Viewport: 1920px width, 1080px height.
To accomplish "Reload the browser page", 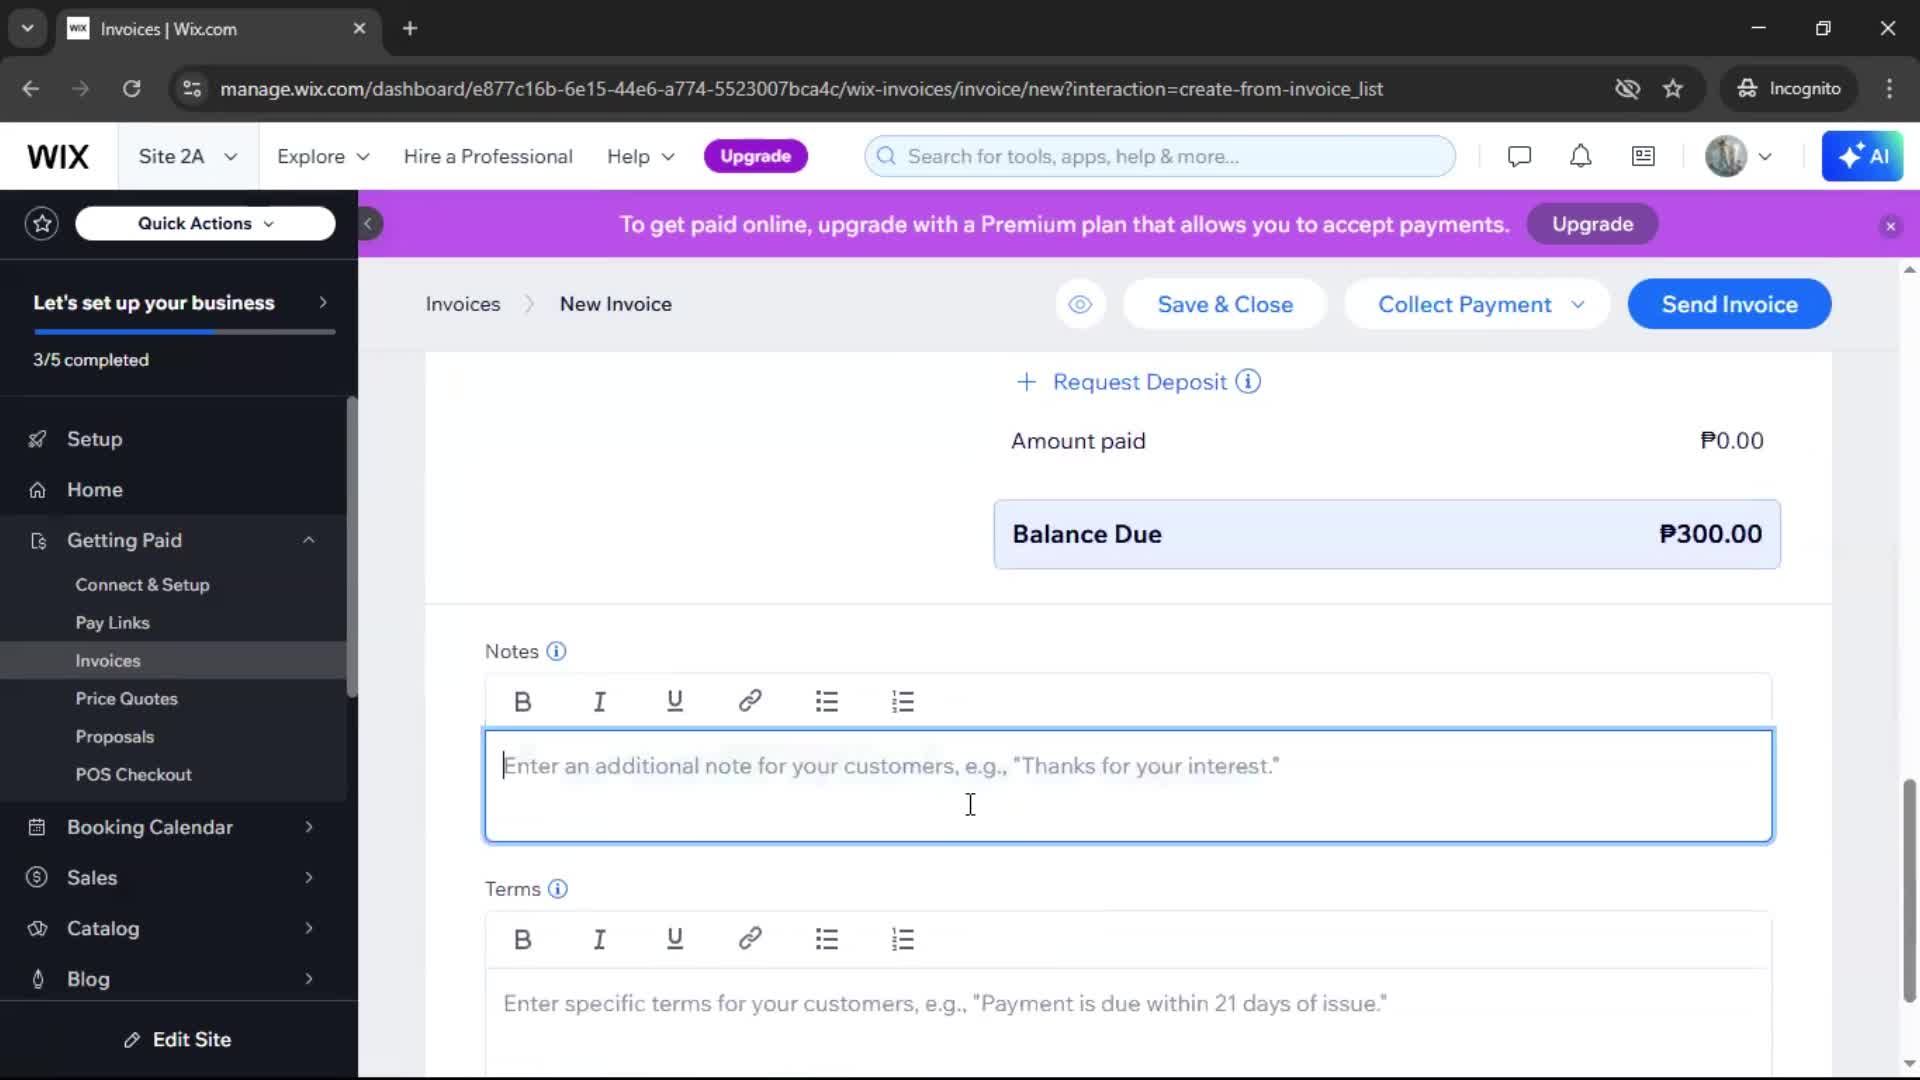I will [131, 89].
